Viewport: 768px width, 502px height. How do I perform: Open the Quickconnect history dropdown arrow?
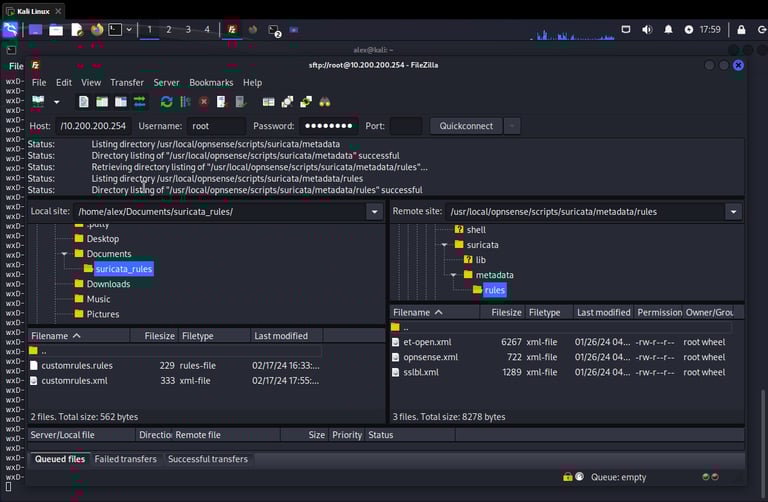click(x=512, y=126)
